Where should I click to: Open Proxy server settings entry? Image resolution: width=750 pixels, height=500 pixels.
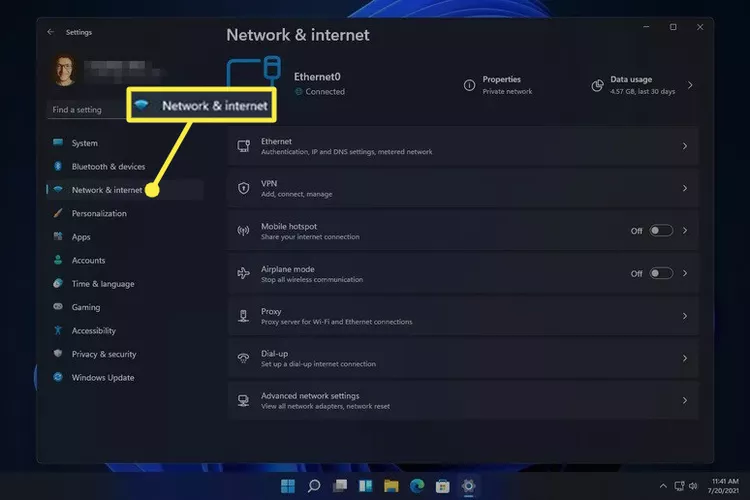tap(463, 316)
